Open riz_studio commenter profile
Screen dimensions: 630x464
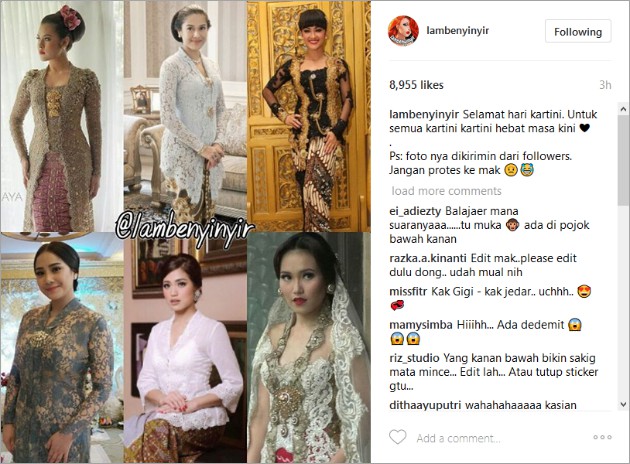[414, 358]
